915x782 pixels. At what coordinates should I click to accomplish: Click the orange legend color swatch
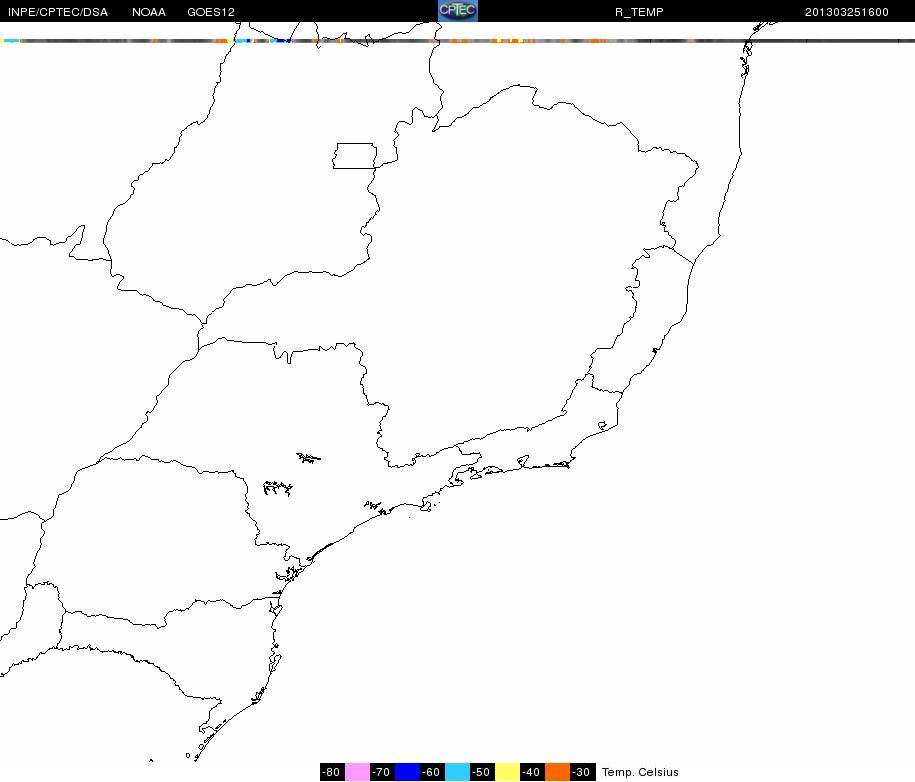click(x=557, y=771)
